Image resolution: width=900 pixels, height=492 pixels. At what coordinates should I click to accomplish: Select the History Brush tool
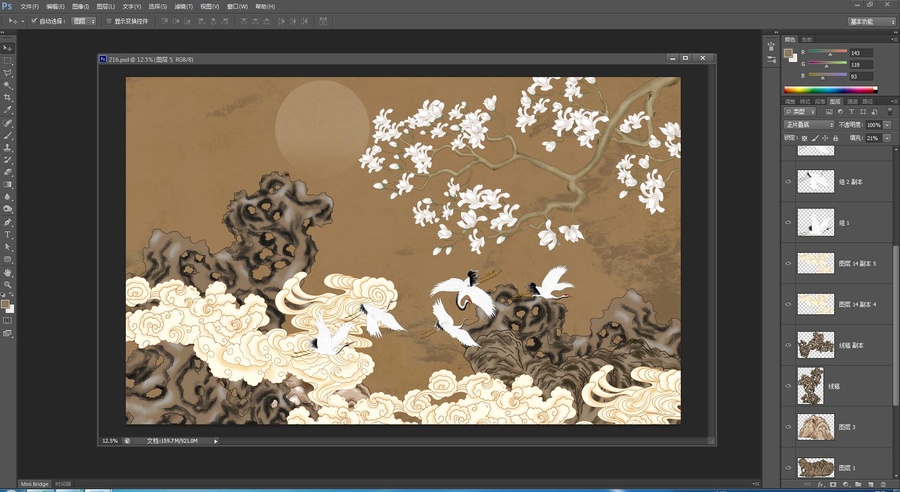point(7,160)
